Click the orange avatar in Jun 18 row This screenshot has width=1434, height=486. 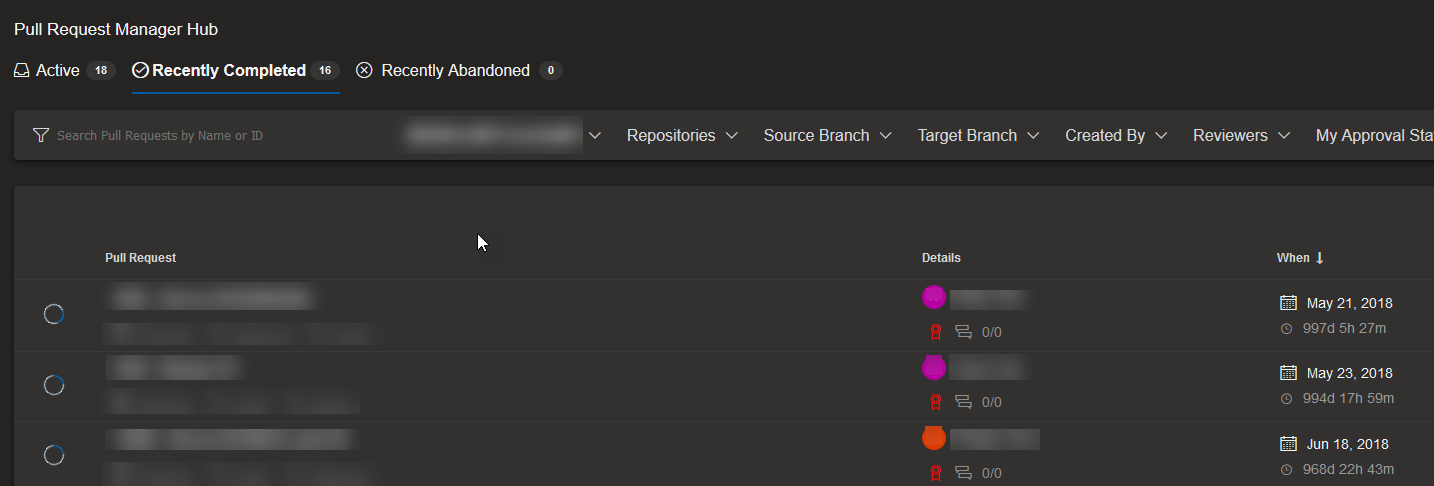pyautogui.click(x=934, y=438)
